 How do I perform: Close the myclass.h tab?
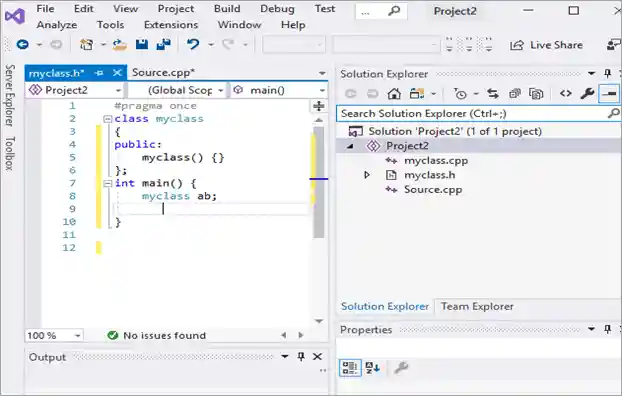(117, 73)
